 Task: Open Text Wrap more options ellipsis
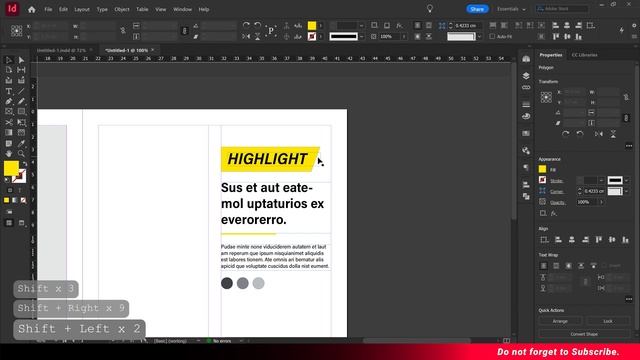pyautogui.click(x=629, y=299)
